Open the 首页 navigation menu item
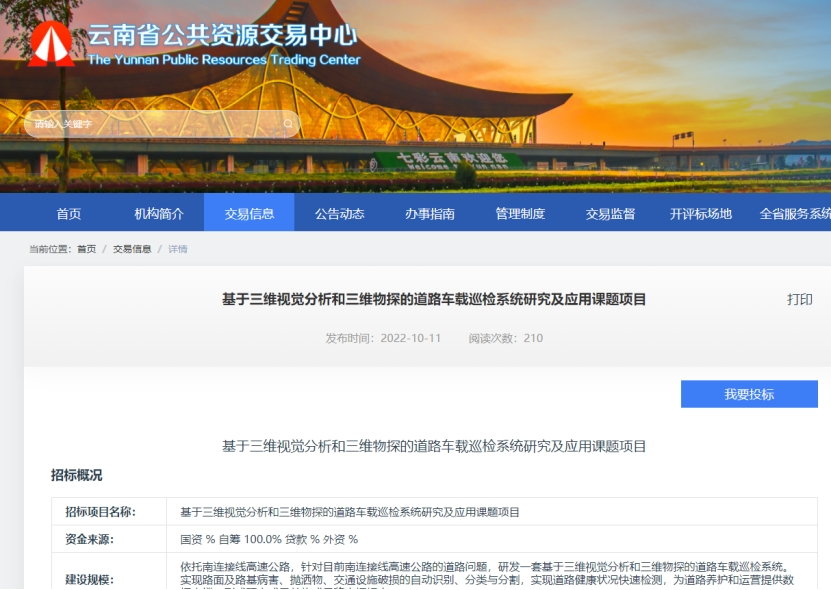The height and width of the screenshot is (590, 831). pos(69,213)
